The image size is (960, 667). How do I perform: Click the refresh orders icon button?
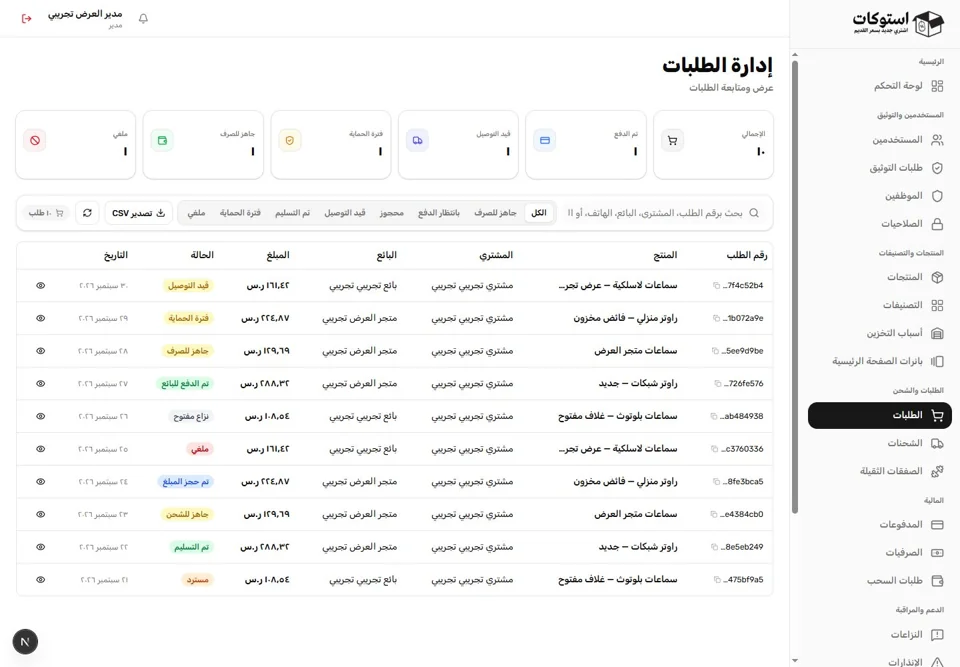[x=88, y=213]
